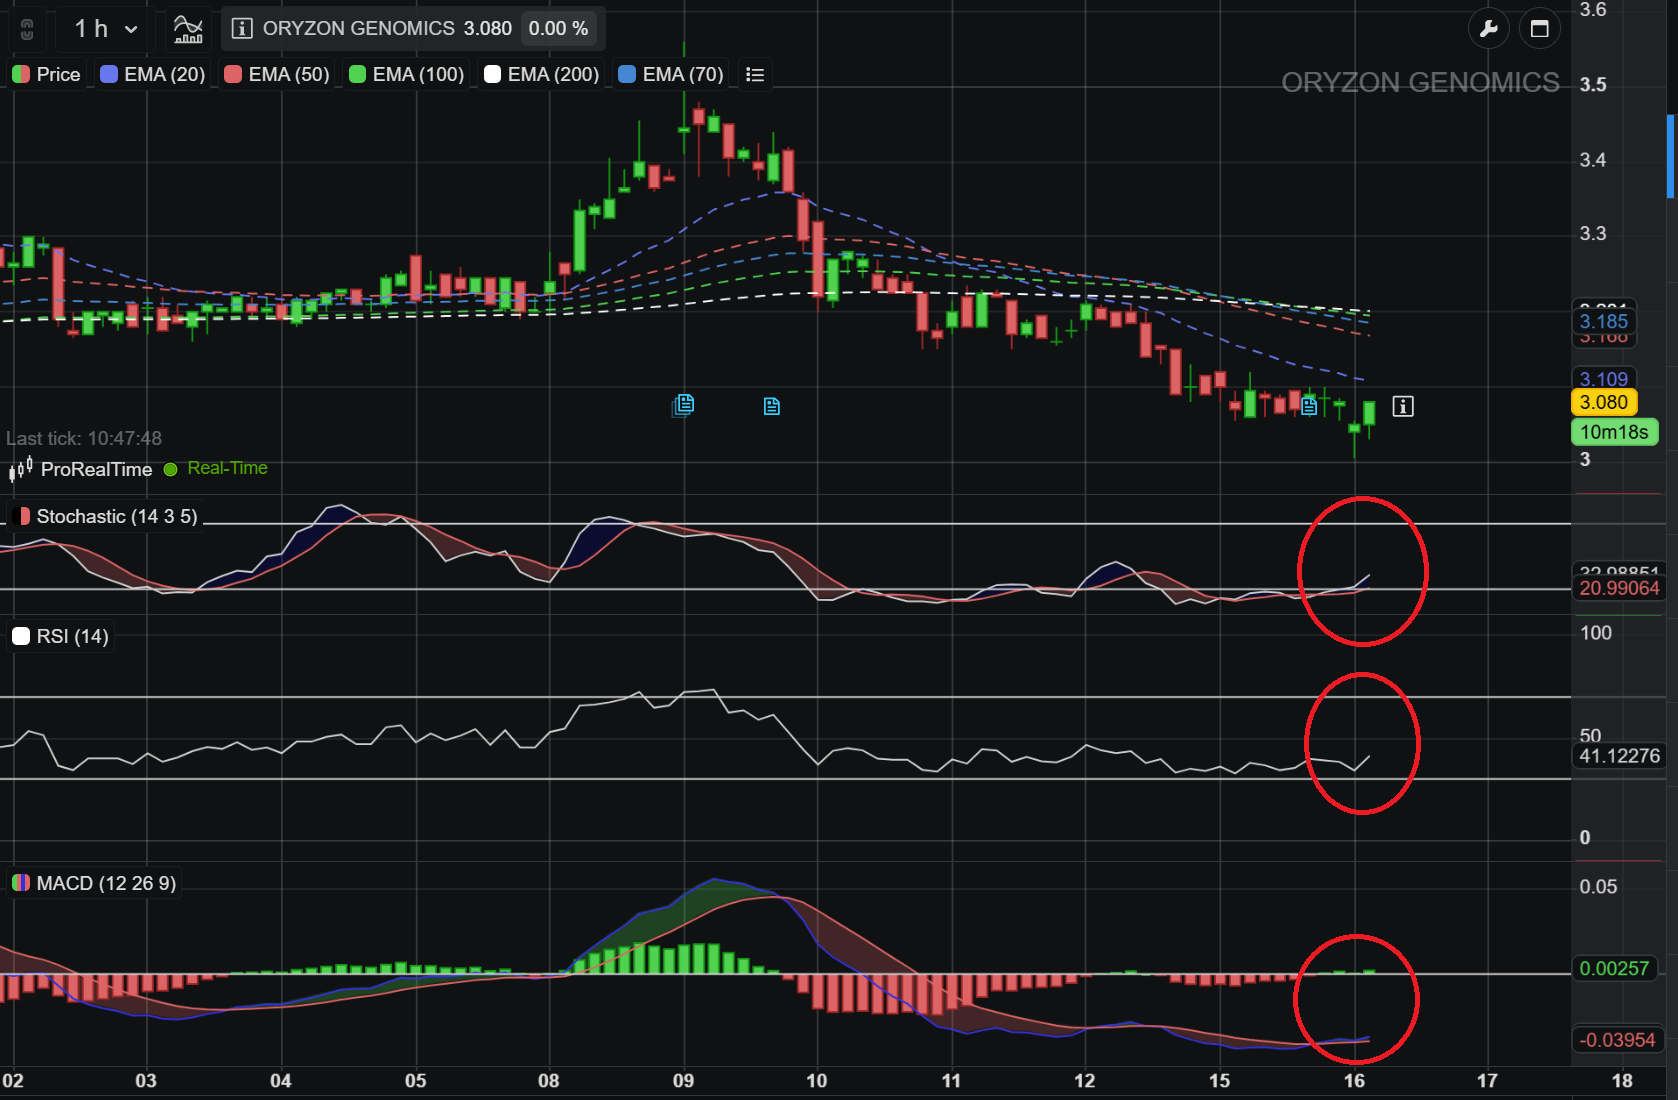Select the chart type icon beside the timeframe
Screen dimensions: 1678x1100
[186, 29]
